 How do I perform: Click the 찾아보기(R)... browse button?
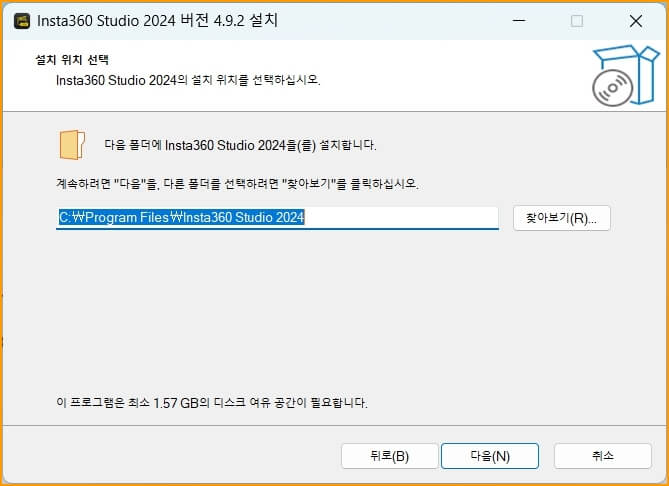[561, 218]
